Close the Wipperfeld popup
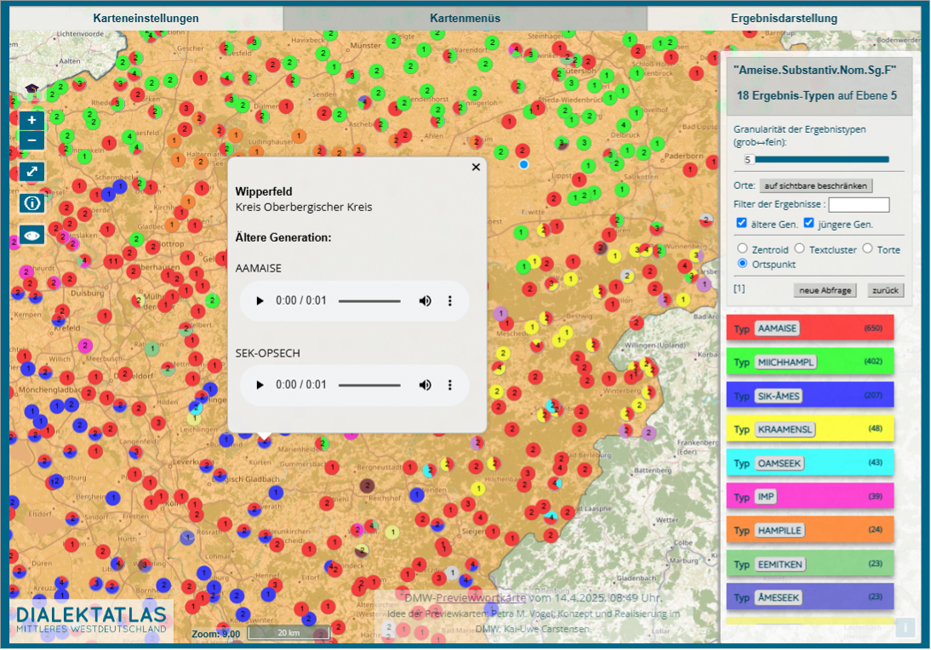This screenshot has height=650, width=931. [x=476, y=168]
